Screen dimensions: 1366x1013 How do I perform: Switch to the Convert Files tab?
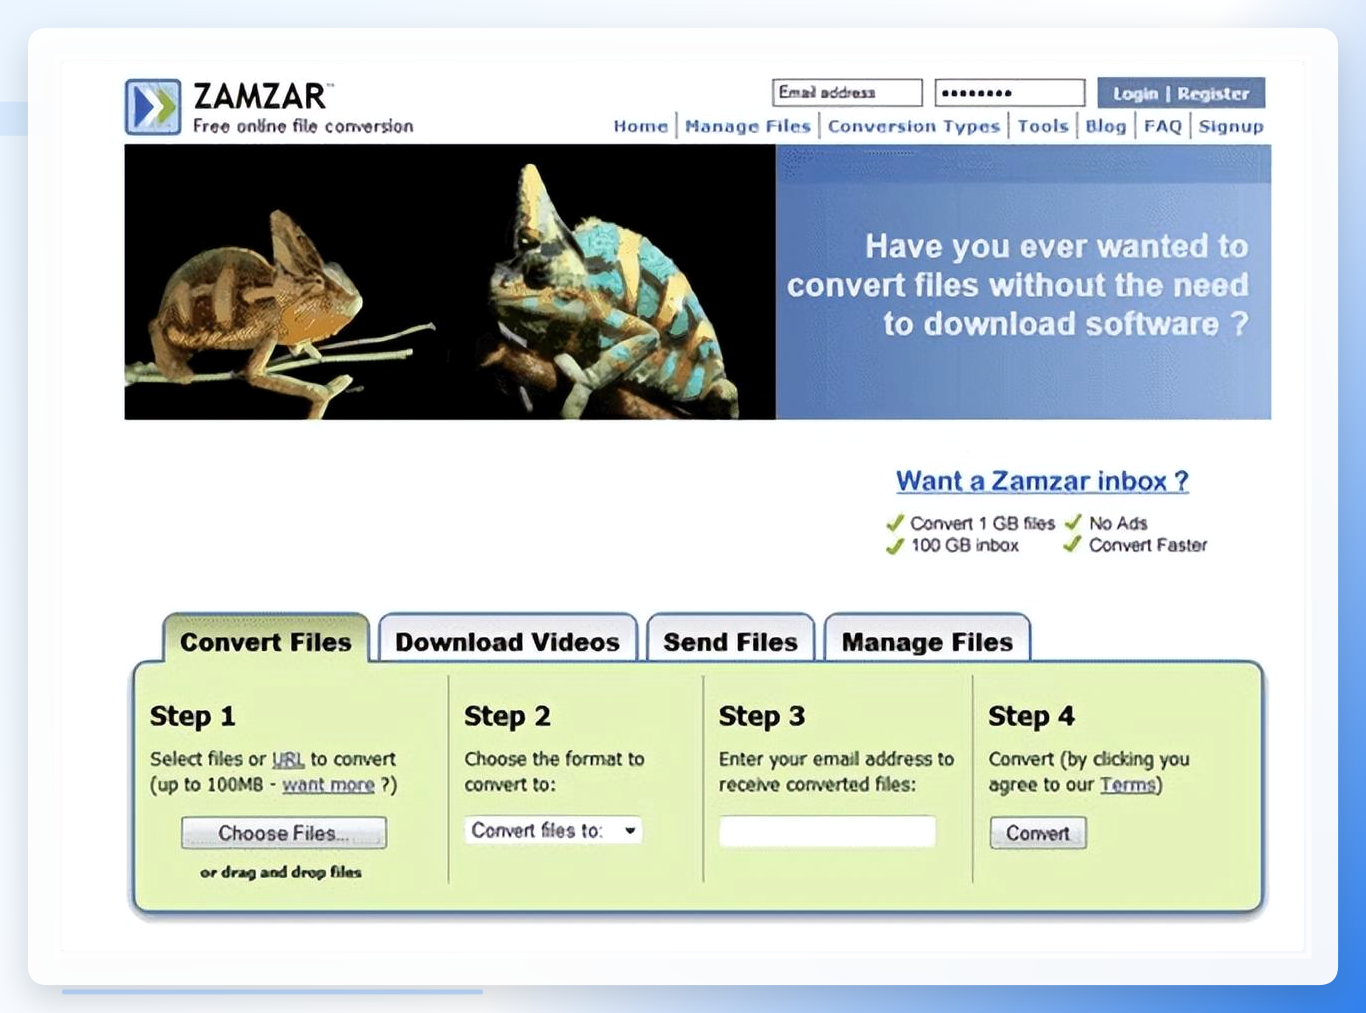266,641
